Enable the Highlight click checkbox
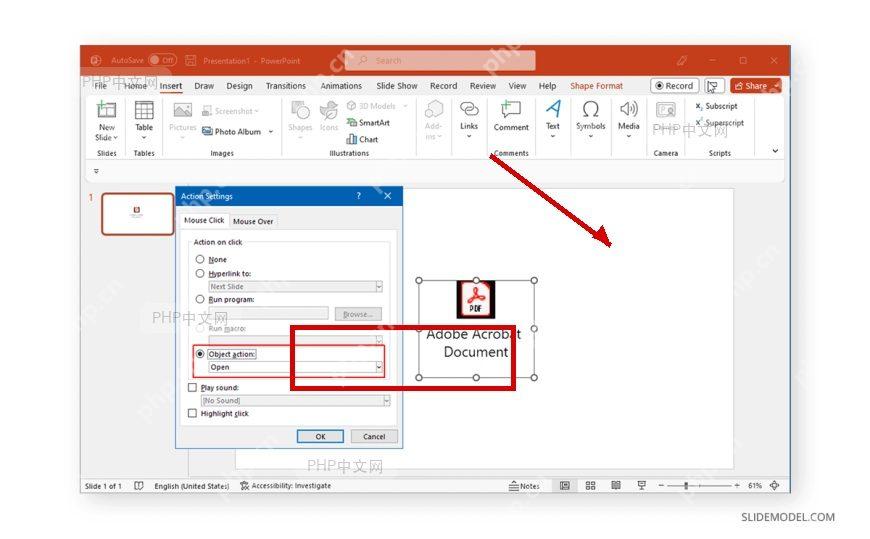 193,413
